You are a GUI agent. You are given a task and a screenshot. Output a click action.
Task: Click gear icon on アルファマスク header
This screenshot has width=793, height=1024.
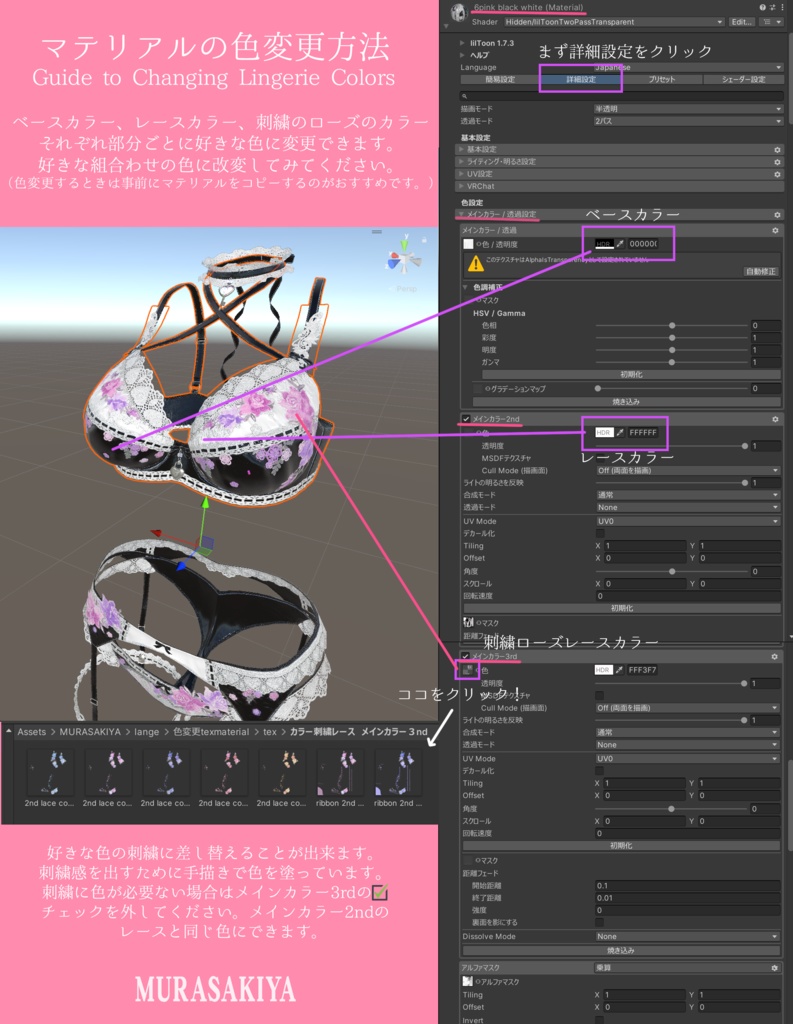click(775, 968)
